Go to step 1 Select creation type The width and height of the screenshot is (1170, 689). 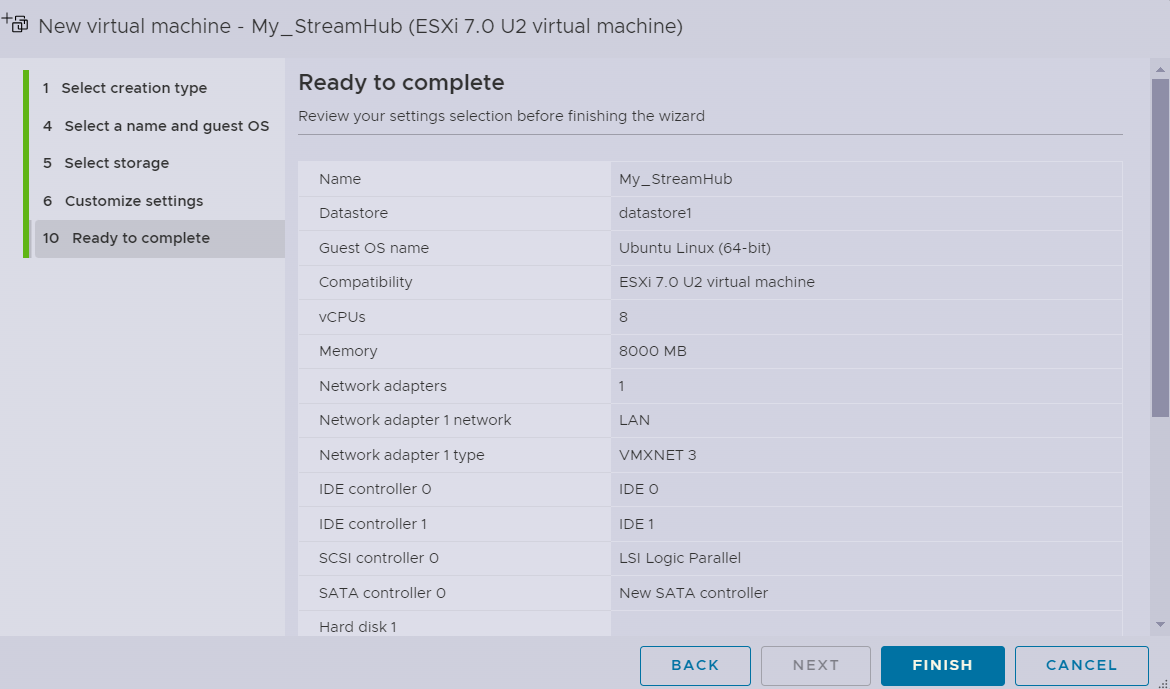(134, 88)
